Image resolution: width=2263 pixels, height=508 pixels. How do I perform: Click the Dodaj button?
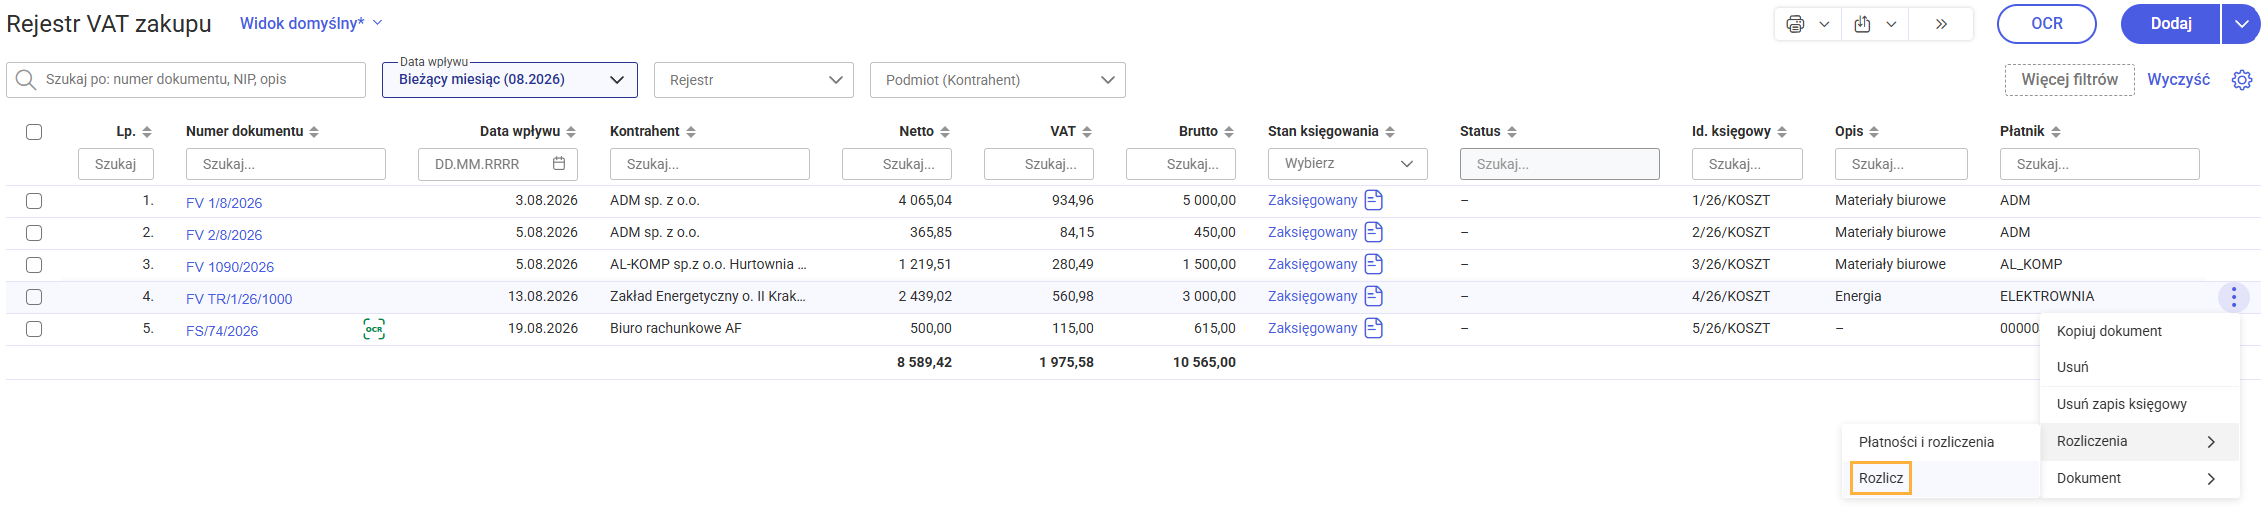pyautogui.click(x=2171, y=24)
